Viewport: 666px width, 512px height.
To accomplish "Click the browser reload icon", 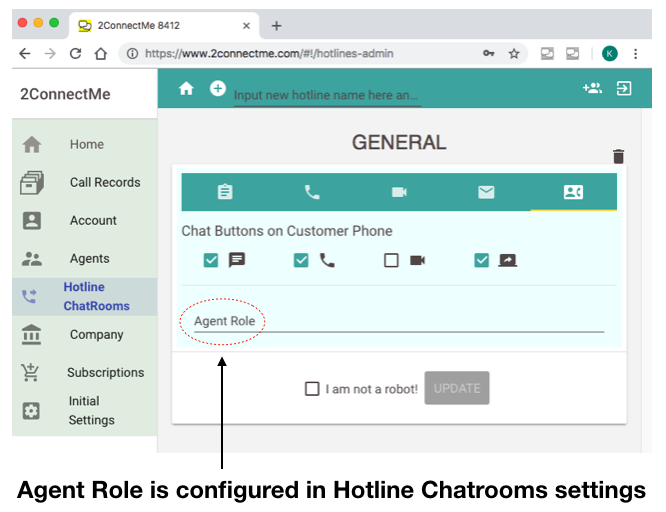I will (75, 54).
